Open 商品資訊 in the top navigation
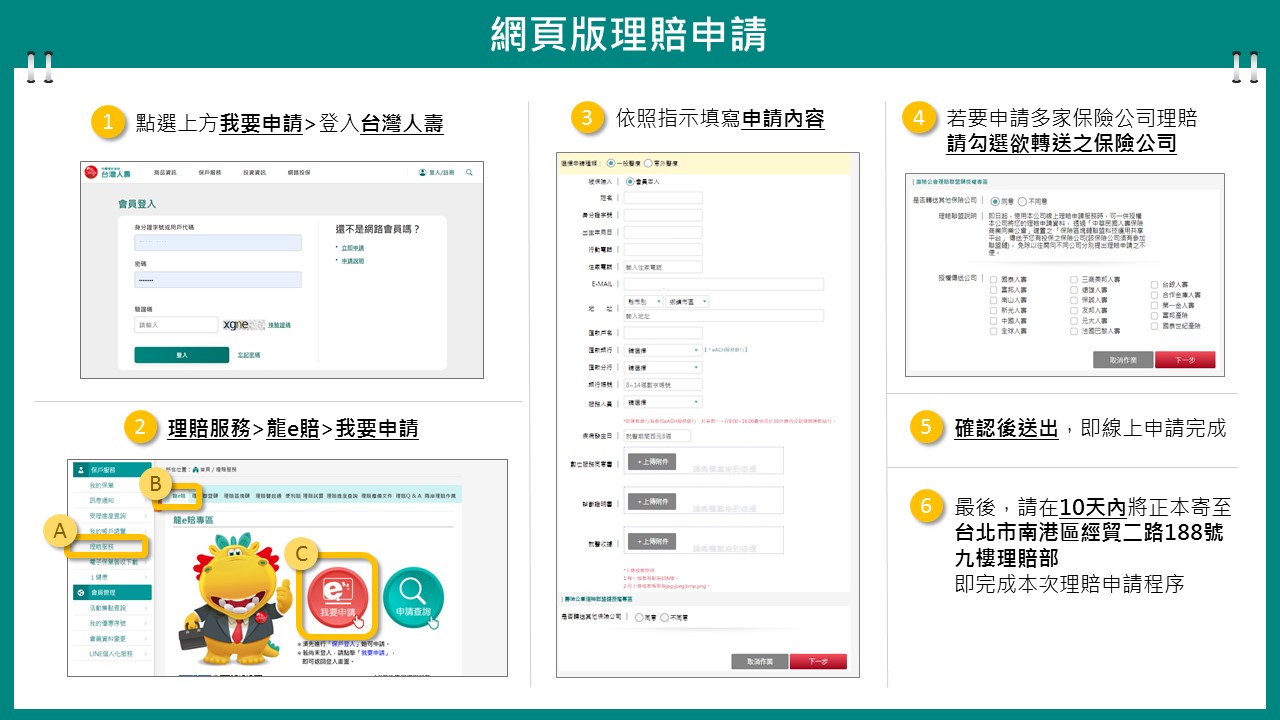 [x=165, y=173]
